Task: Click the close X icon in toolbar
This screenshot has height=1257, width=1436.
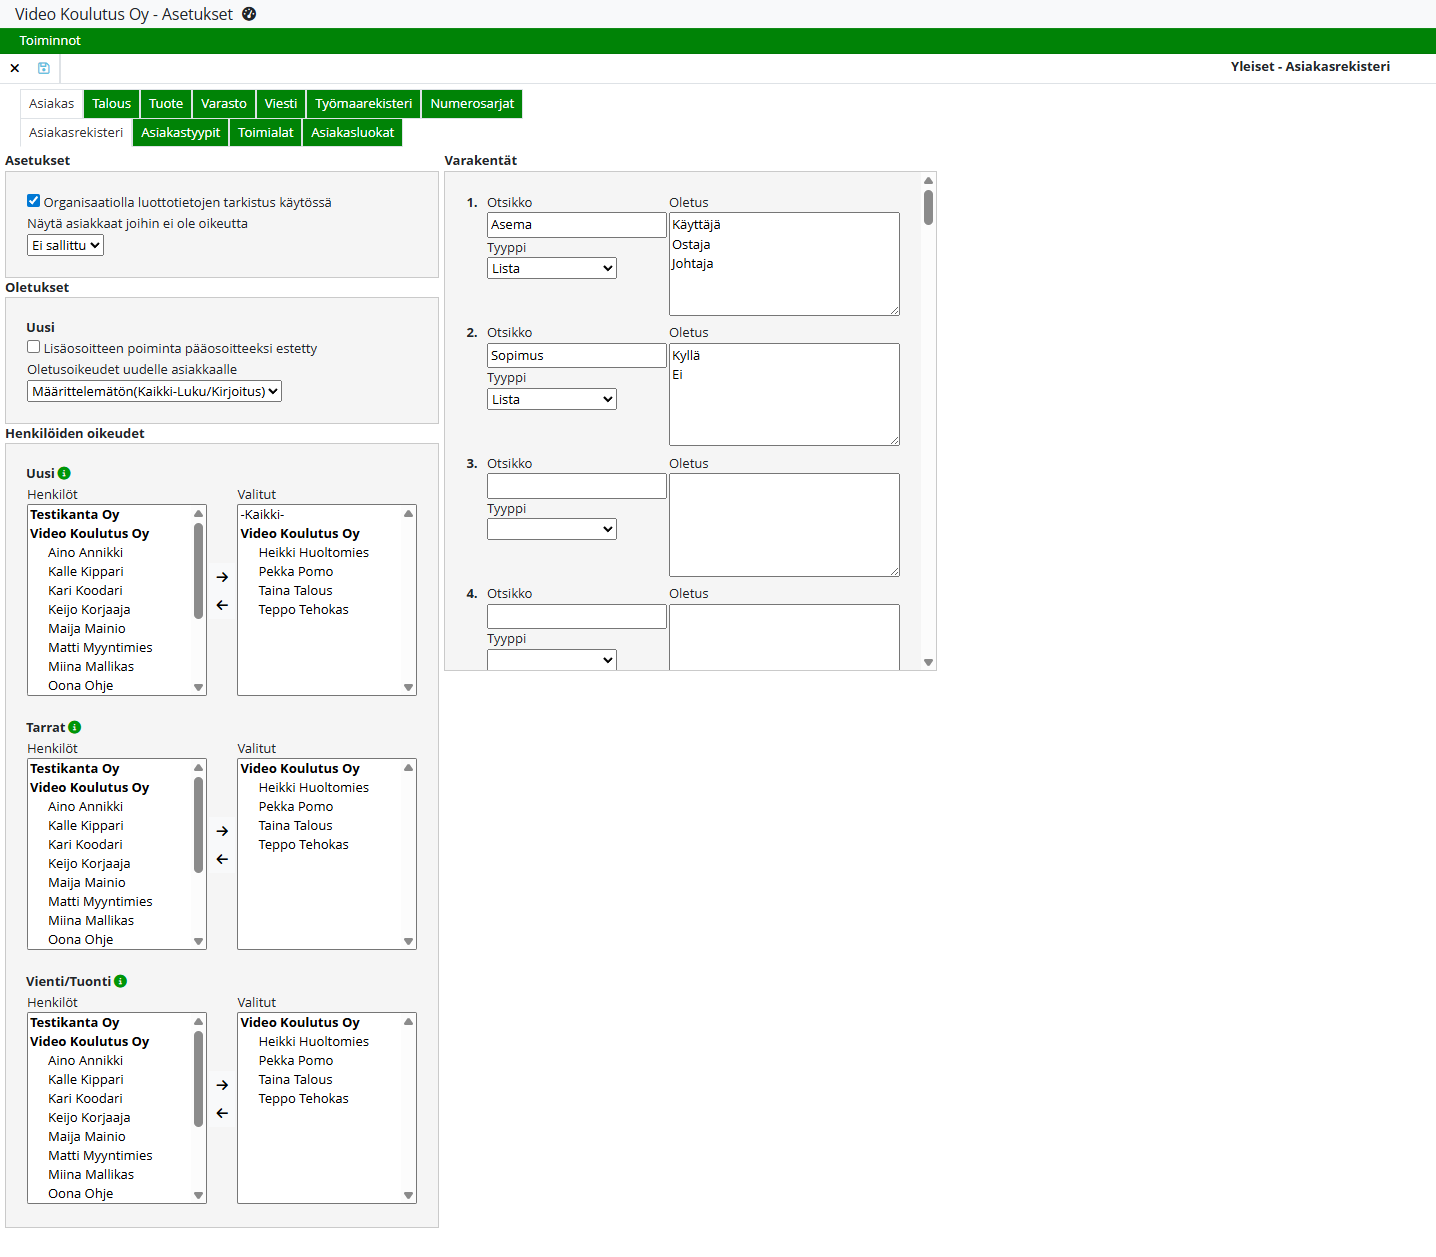Action: pos(15,68)
